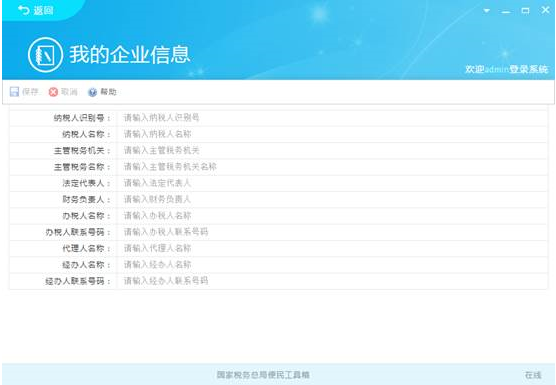Click the red cancel icon

click(53, 92)
